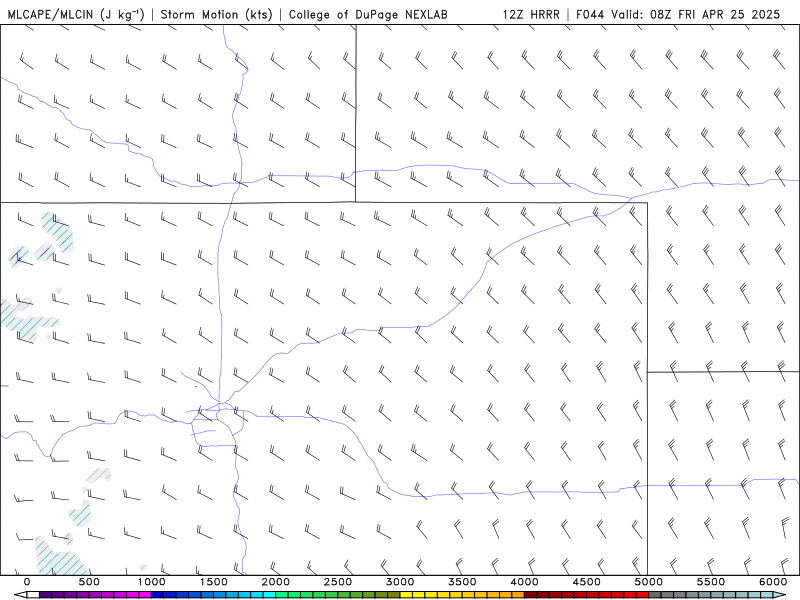
Task: Select the 5000 value on the color scale
Action: [x=648, y=582]
